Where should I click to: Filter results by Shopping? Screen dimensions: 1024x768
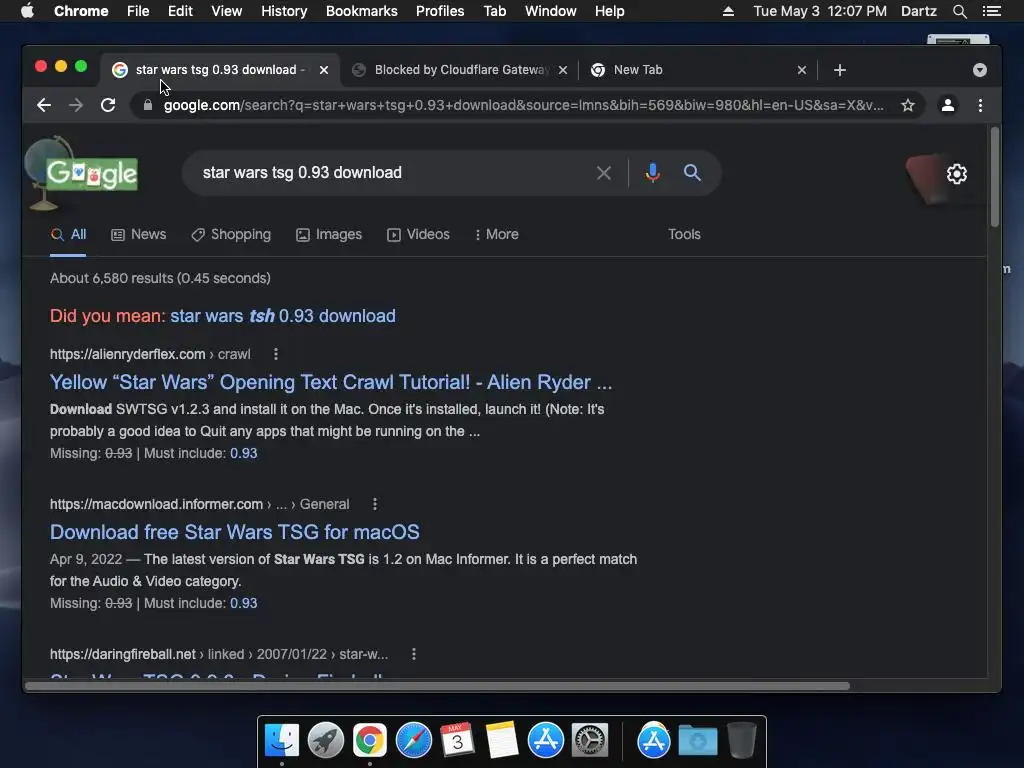pos(231,234)
